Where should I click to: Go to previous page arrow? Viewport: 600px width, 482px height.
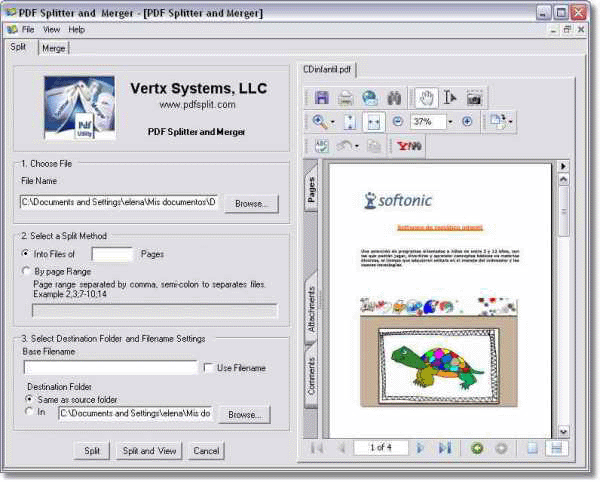[x=341, y=448]
